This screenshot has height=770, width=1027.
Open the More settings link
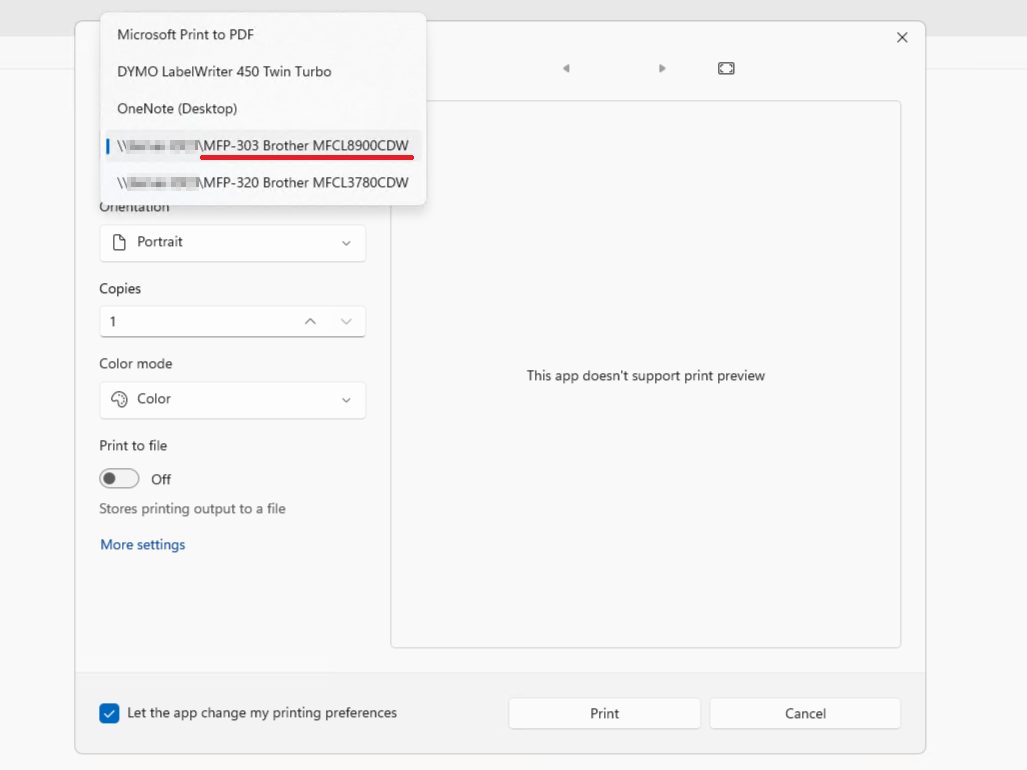tap(143, 545)
